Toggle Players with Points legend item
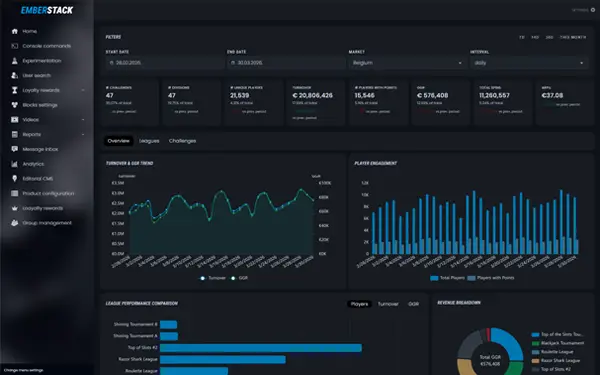Screen dimensions: 600x375 [x=491, y=278]
